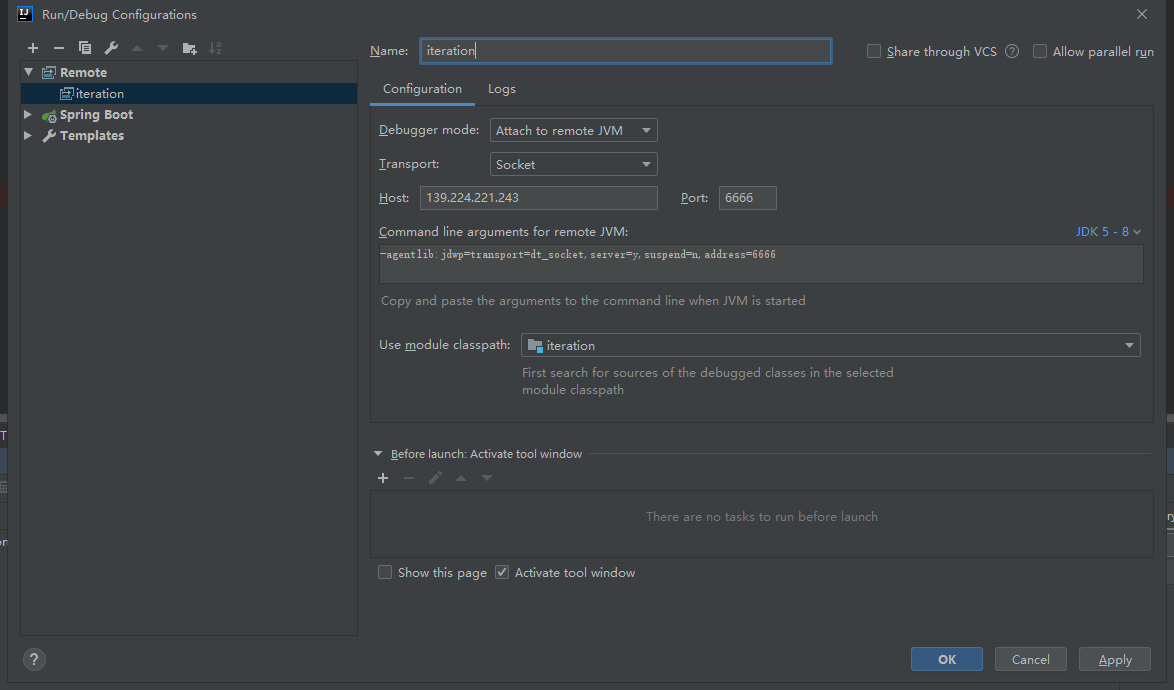The height and width of the screenshot is (690, 1174).
Task: Collapse Before launch section
Action: point(378,454)
